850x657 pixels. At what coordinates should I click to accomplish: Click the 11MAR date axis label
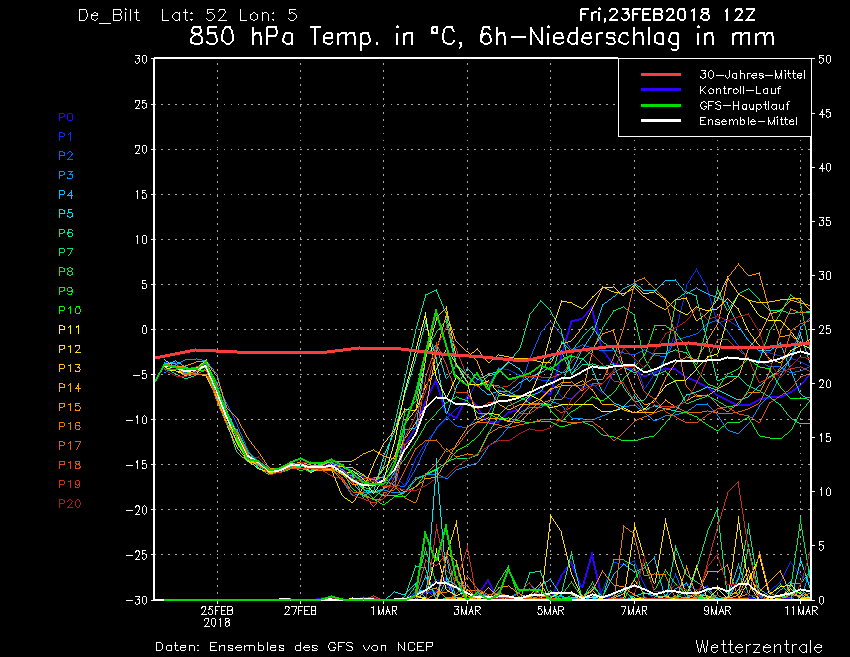[x=801, y=611]
